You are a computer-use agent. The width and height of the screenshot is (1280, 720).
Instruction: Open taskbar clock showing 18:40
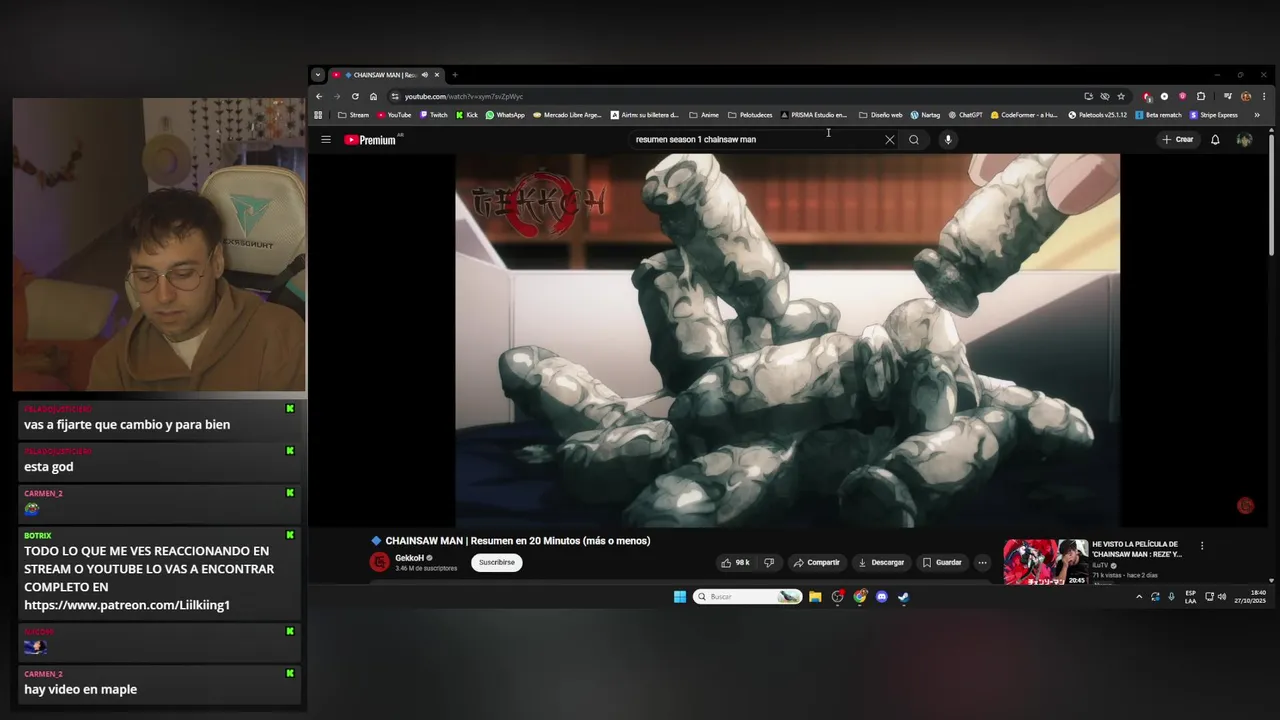(x=1250, y=597)
